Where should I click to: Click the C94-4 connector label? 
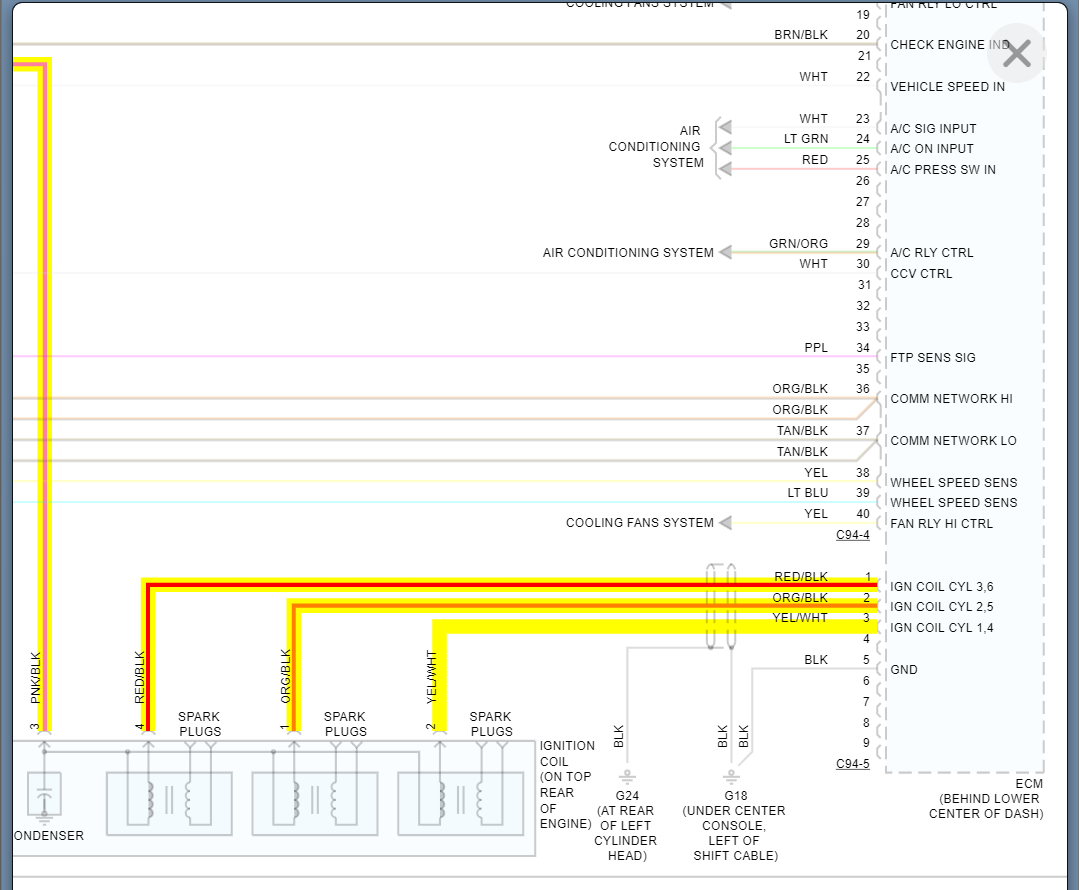click(x=852, y=535)
